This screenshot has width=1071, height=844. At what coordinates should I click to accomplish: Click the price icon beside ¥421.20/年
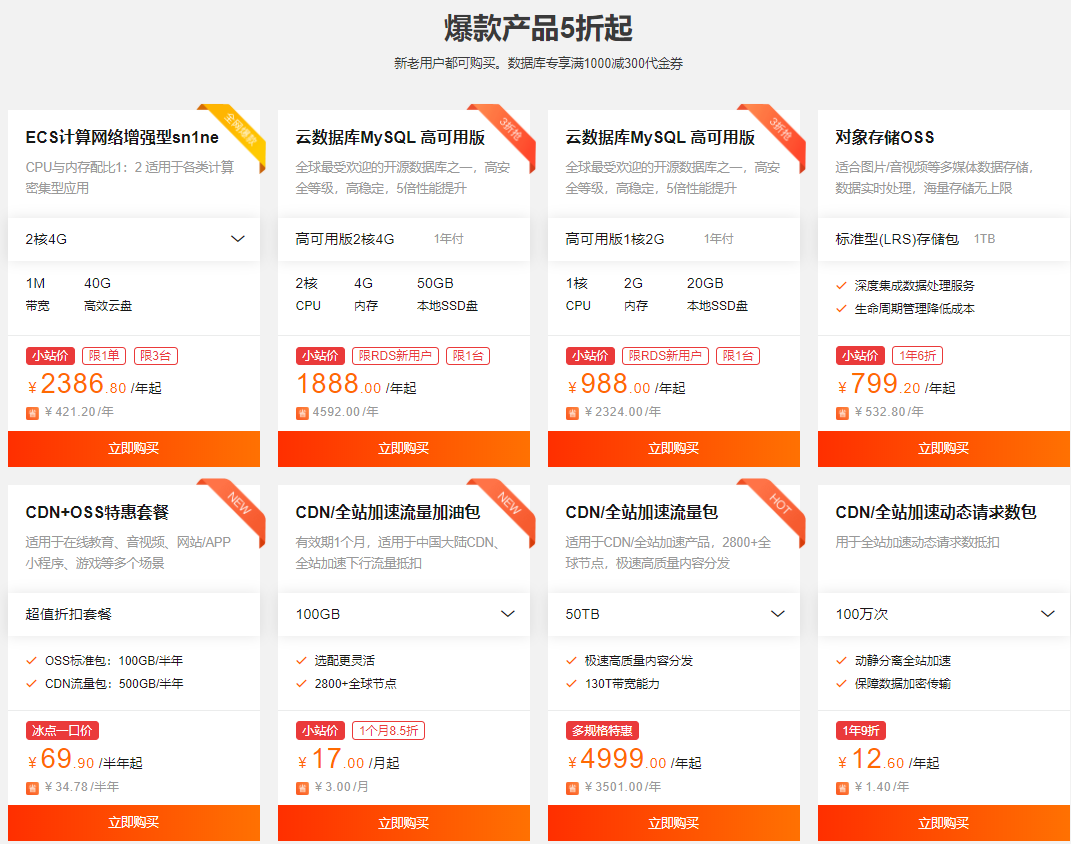(x=32, y=412)
